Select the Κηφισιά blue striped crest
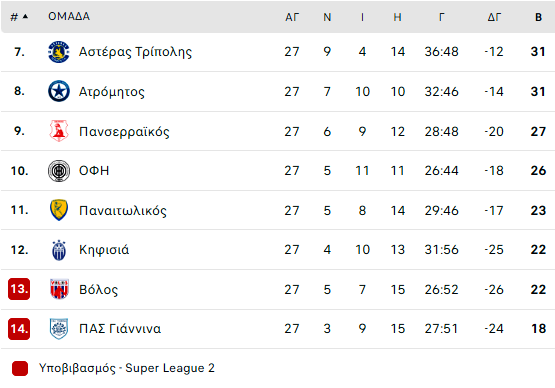This screenshot has height=388, width=555. 59,250
